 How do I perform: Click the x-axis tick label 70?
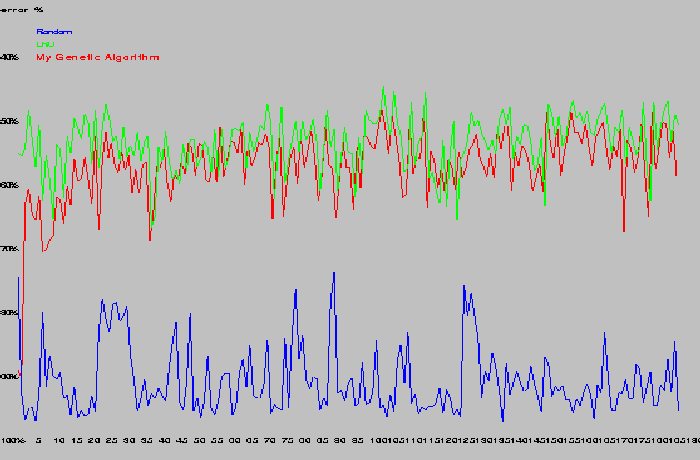(270, 440)
